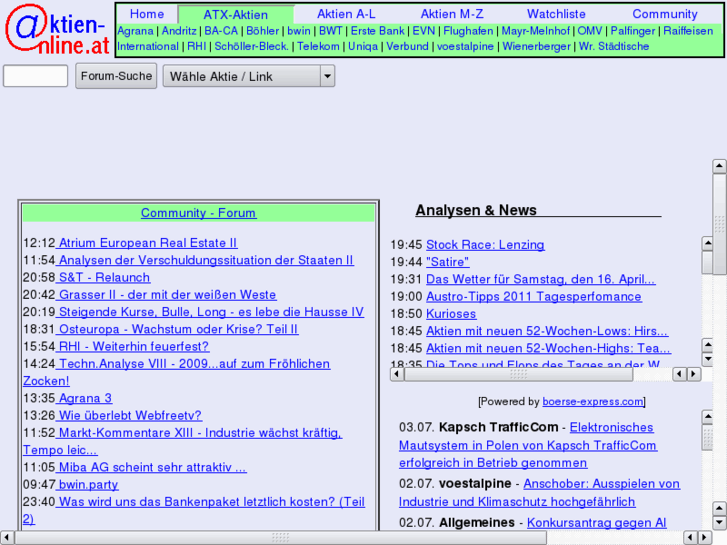Screen dimensions: 727x545
Task: Open news Das Wetter für Samstag
Action: [x=540, y=279]
